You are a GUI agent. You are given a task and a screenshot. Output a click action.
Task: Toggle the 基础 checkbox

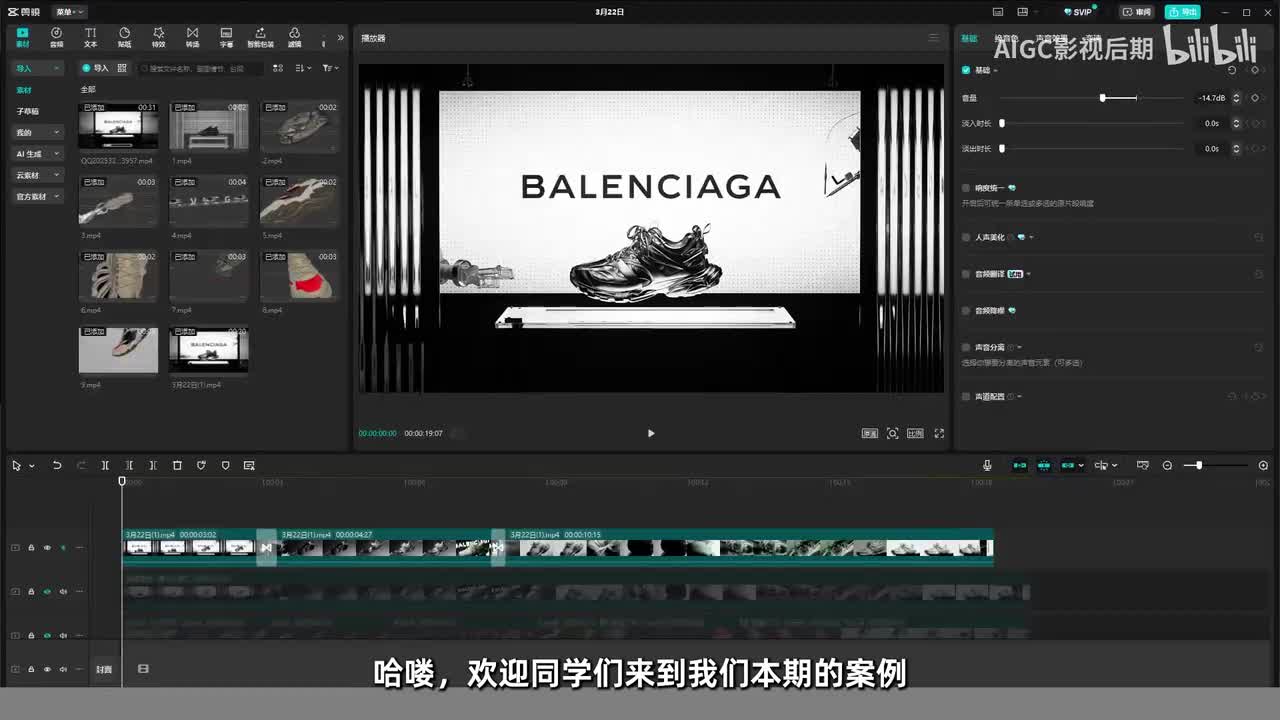click(x=966, y=70)
